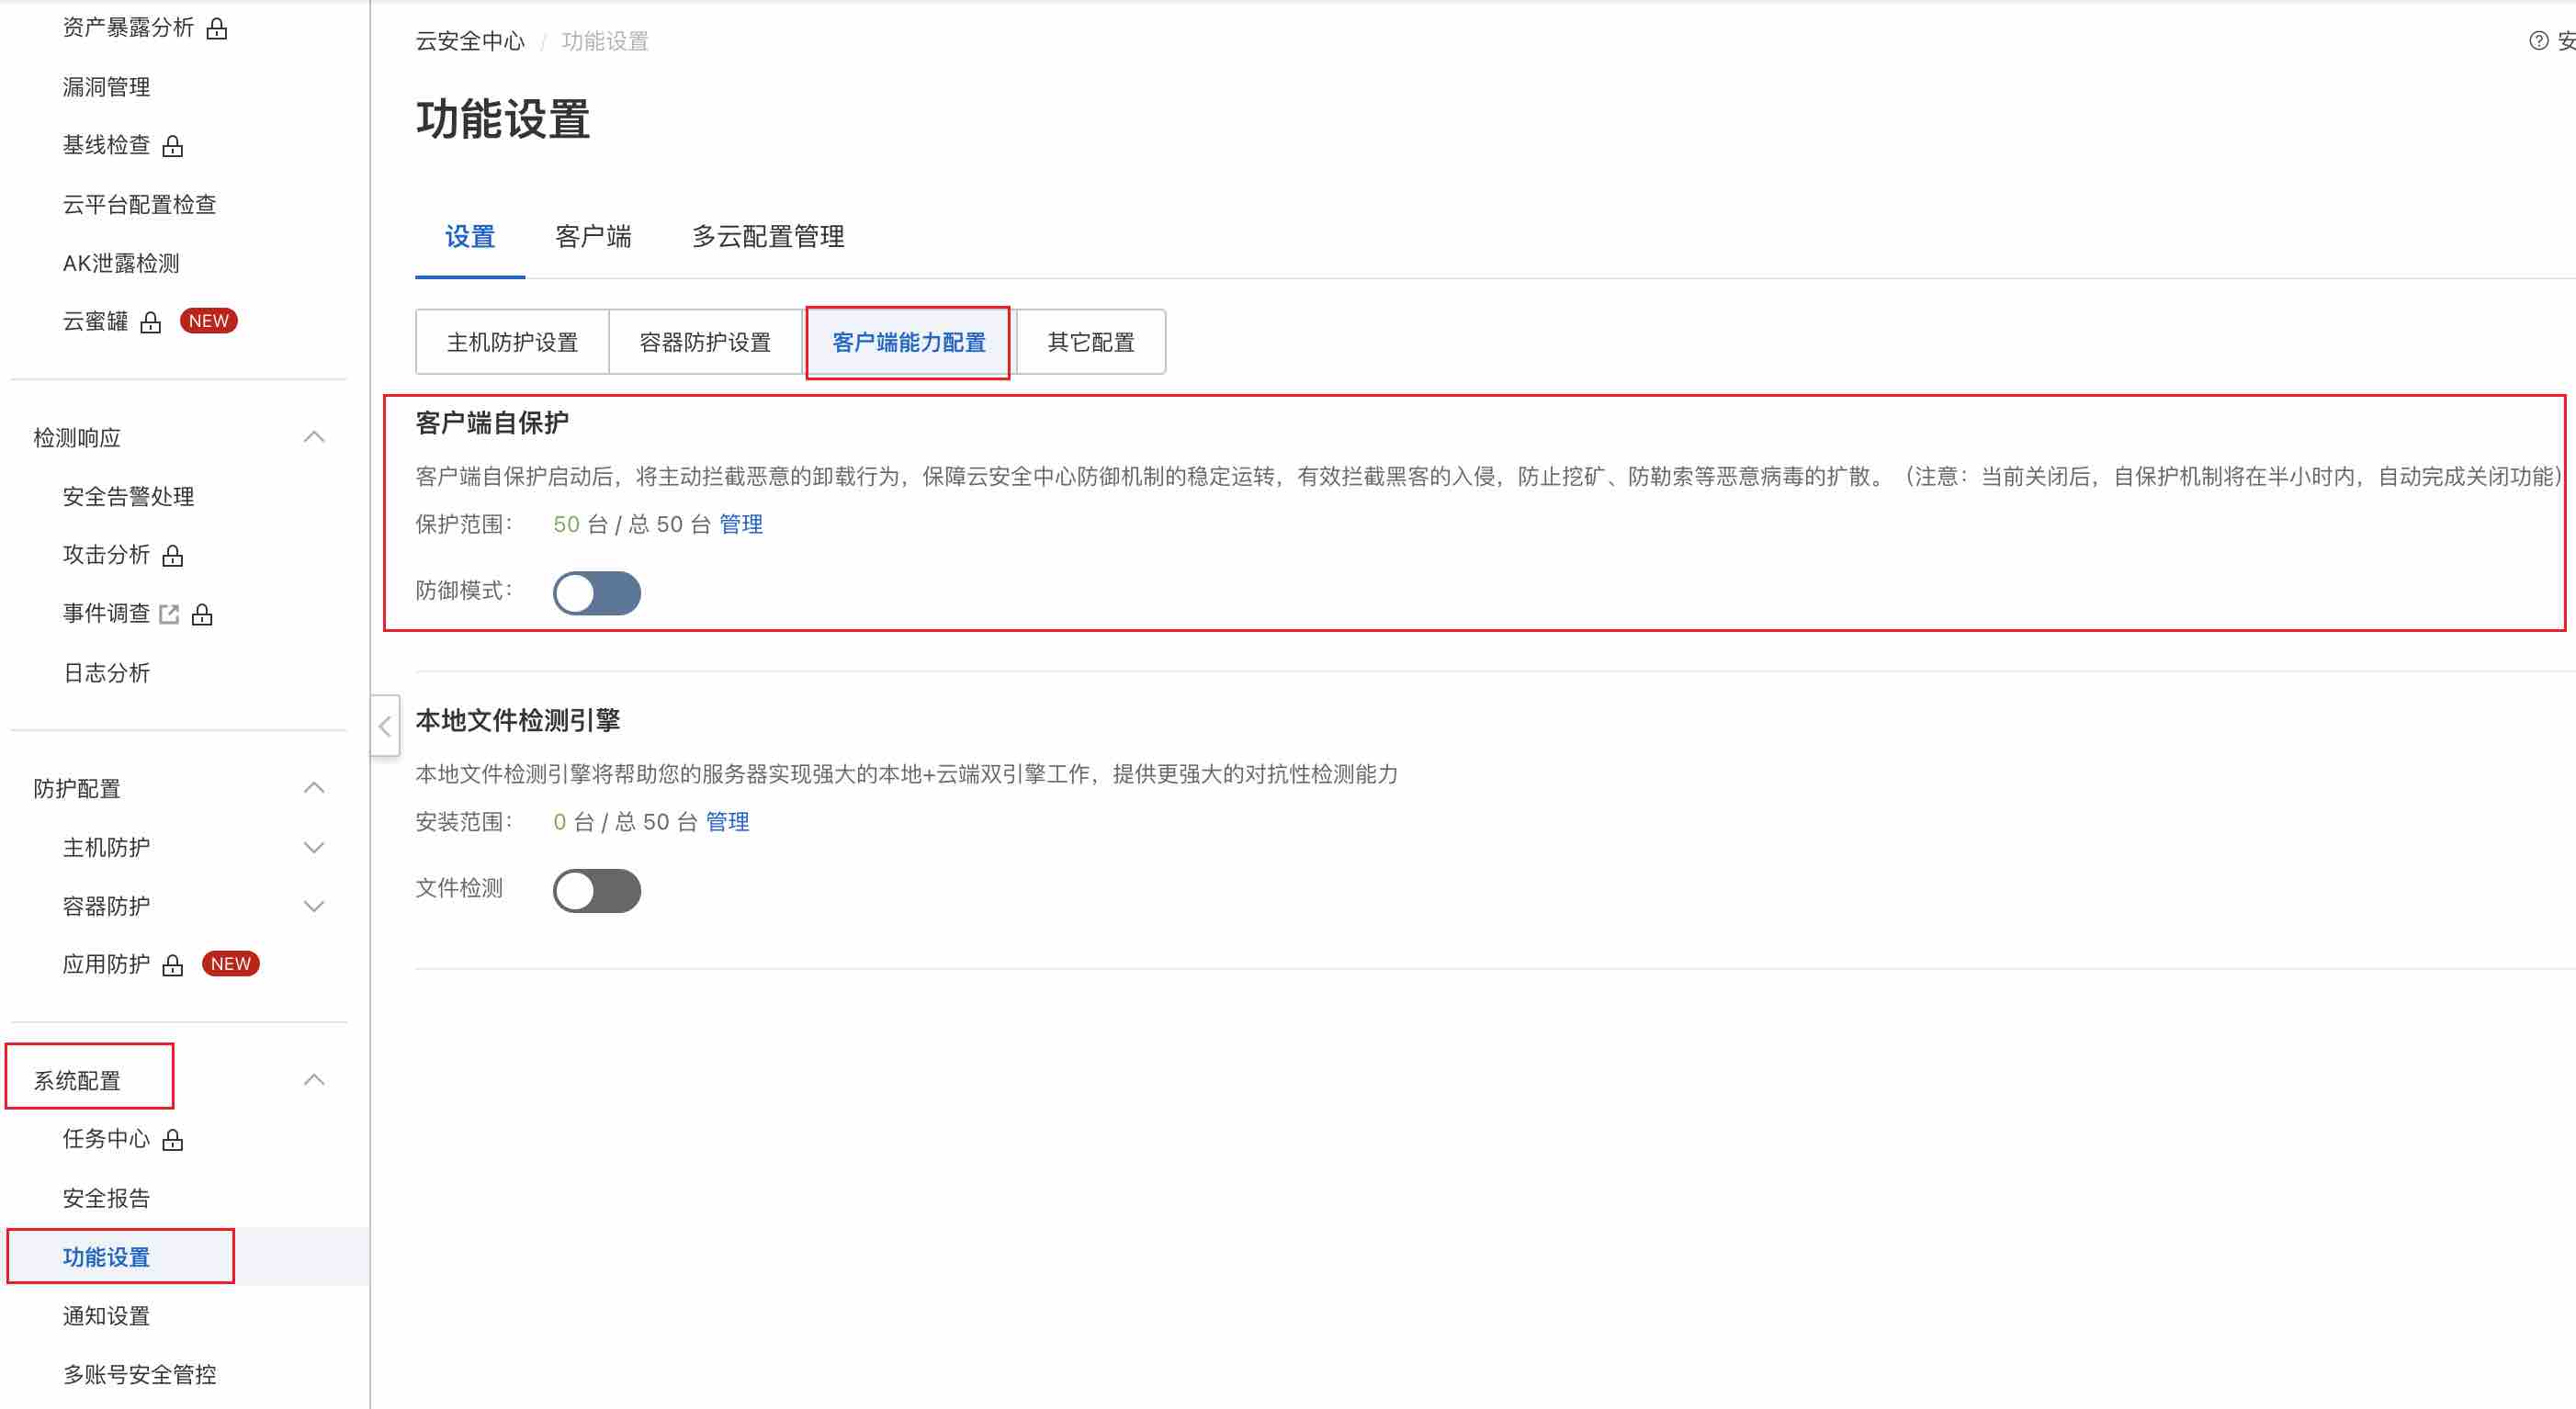Toggle the 文件检测 switch
Image resolution: width=2576 pixels, height=1409 pixels.
tap(597, 890)
